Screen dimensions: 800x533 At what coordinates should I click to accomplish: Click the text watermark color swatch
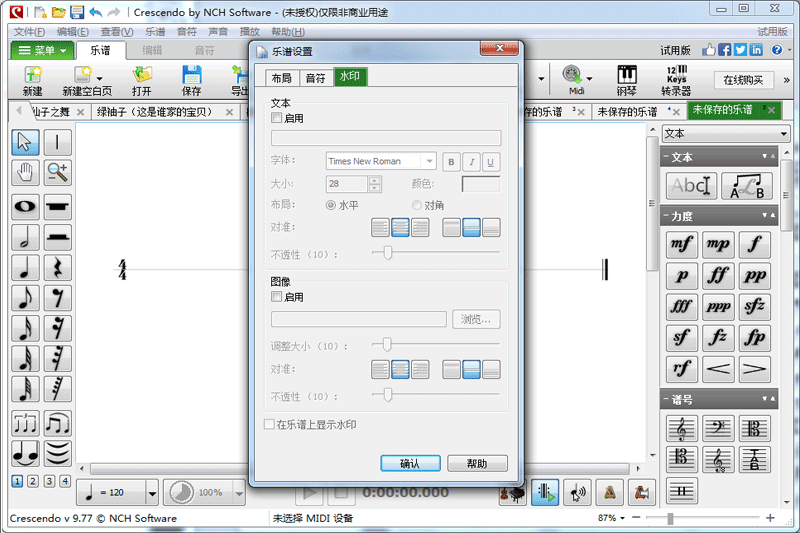tap(481, 184)
